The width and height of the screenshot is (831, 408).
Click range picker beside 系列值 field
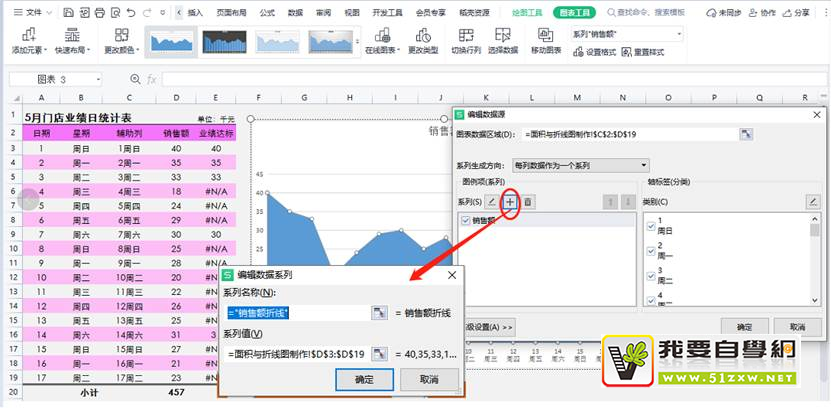tap(380, 353)
